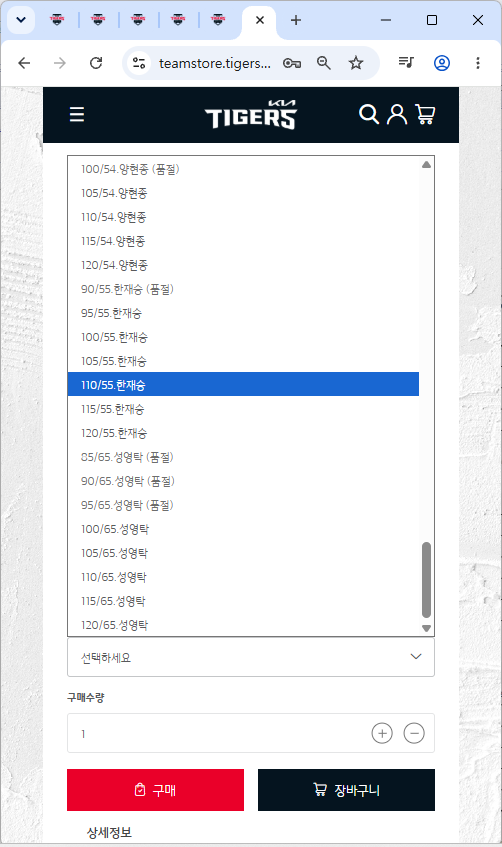Click the search magnifier icon in header
502x847 pixels.
coord(369,114)
